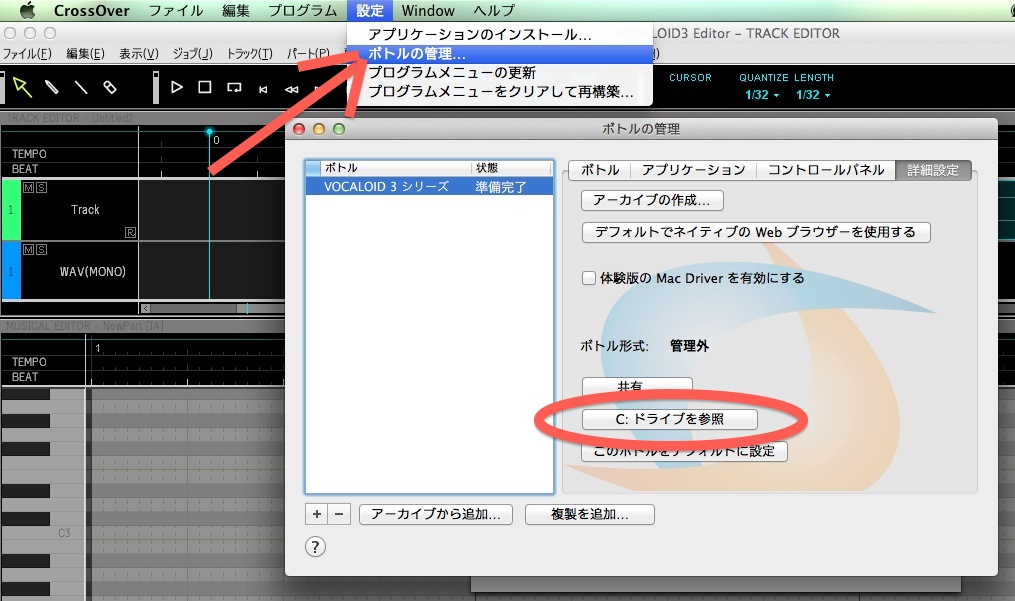
Task: Add a bottle with plus button
Action: click(317, 514)
